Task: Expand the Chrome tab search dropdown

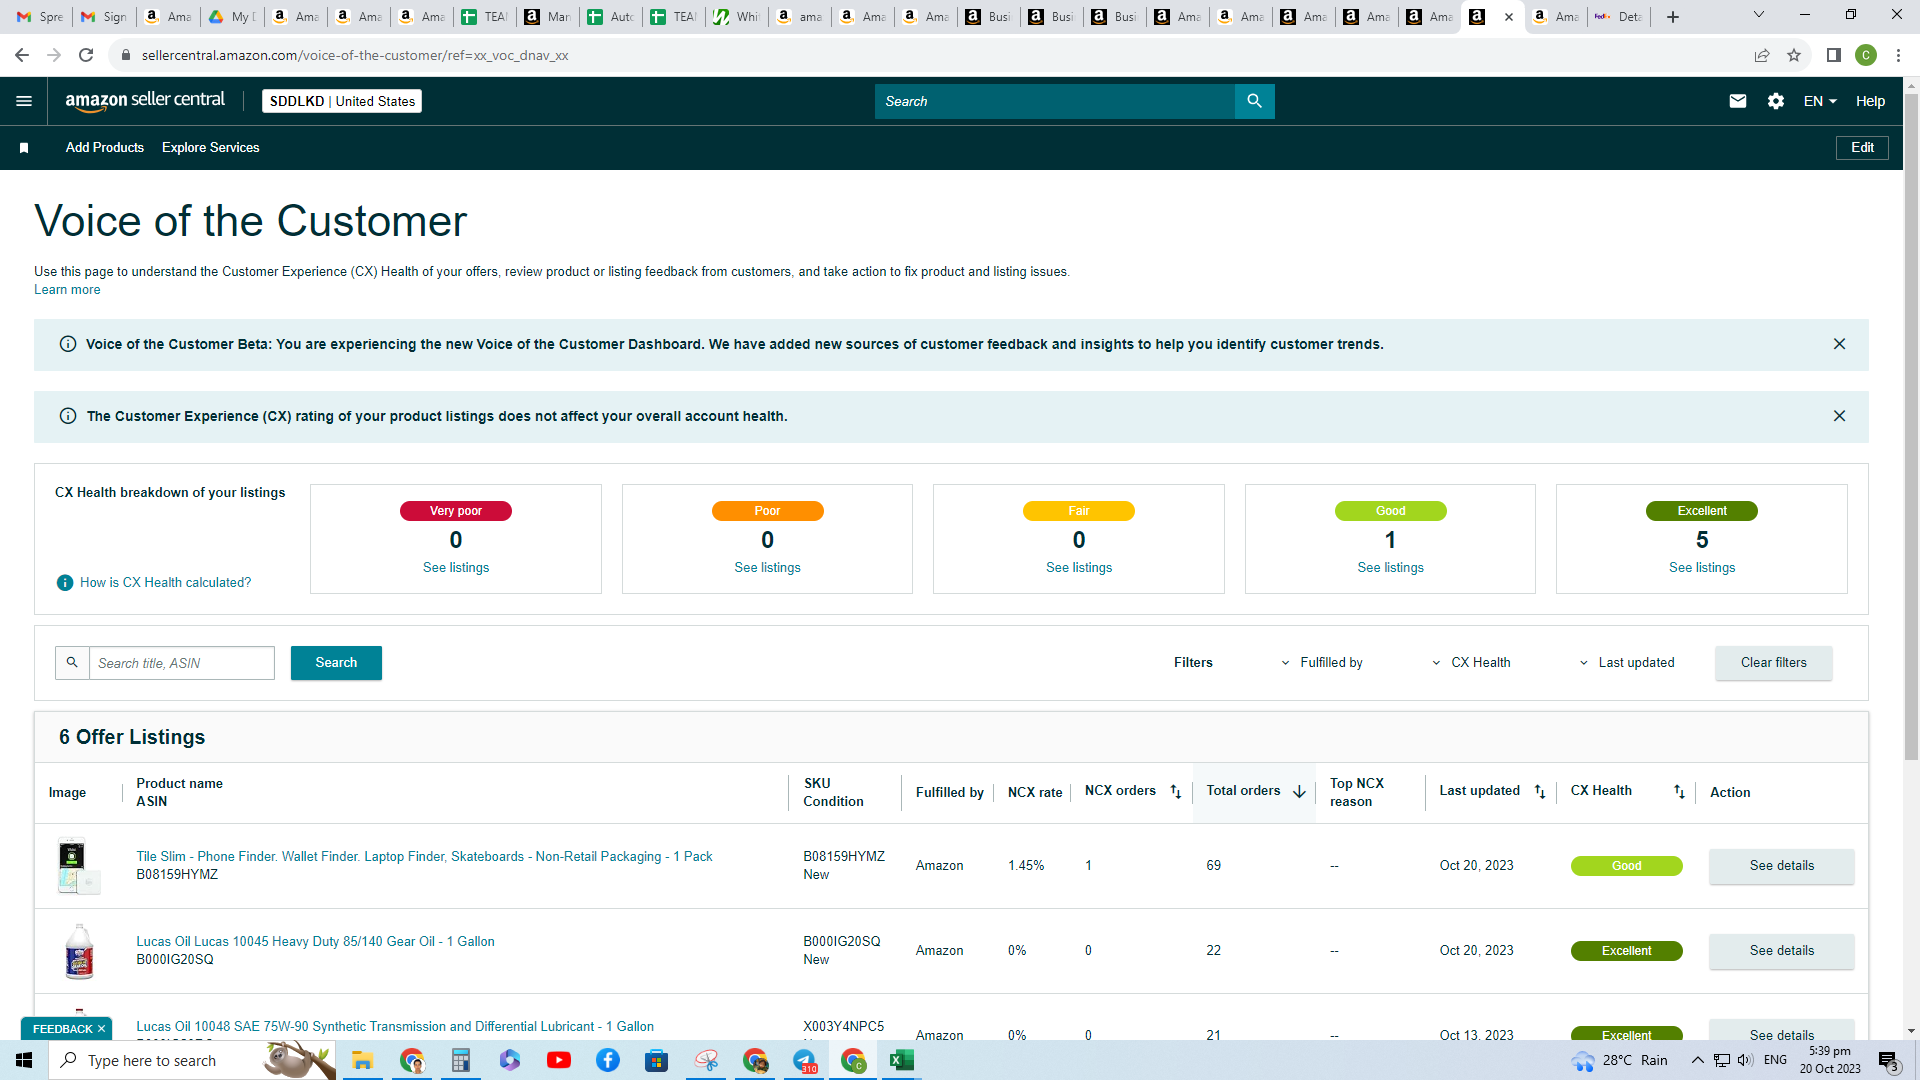Action: pyautogui.click(x=1759, y=15)
